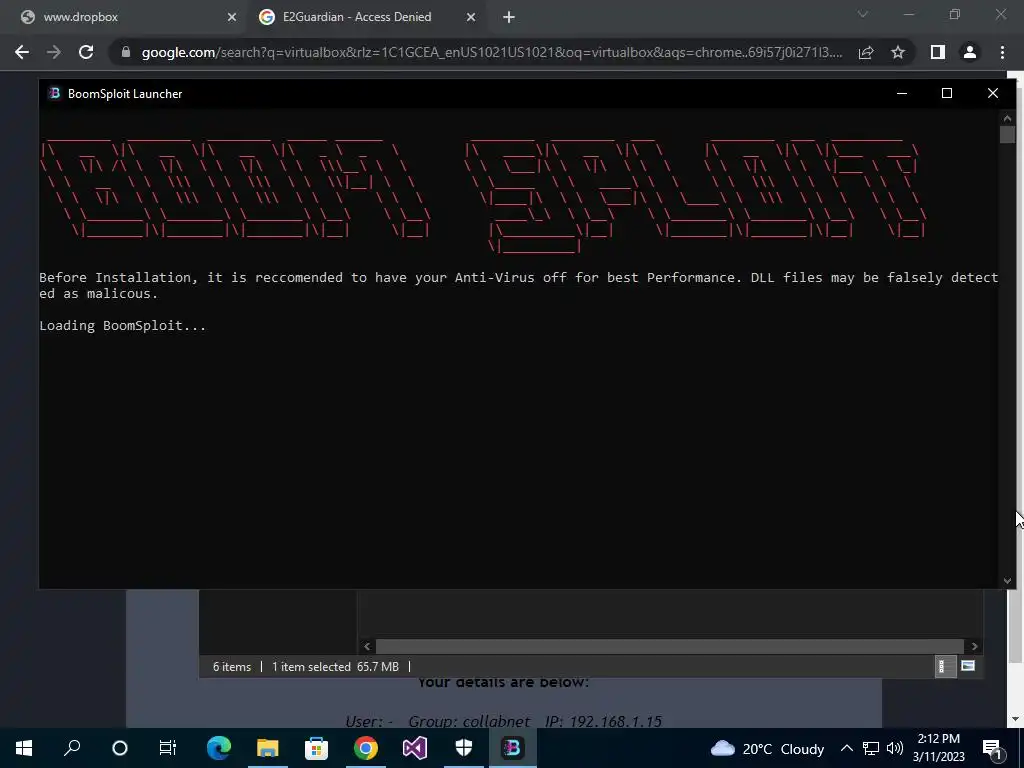Open the Windows Start menu
Image resolution: width=1024 pixels, height=768 pixels.
pyautogui.click(x=24, y=748)
